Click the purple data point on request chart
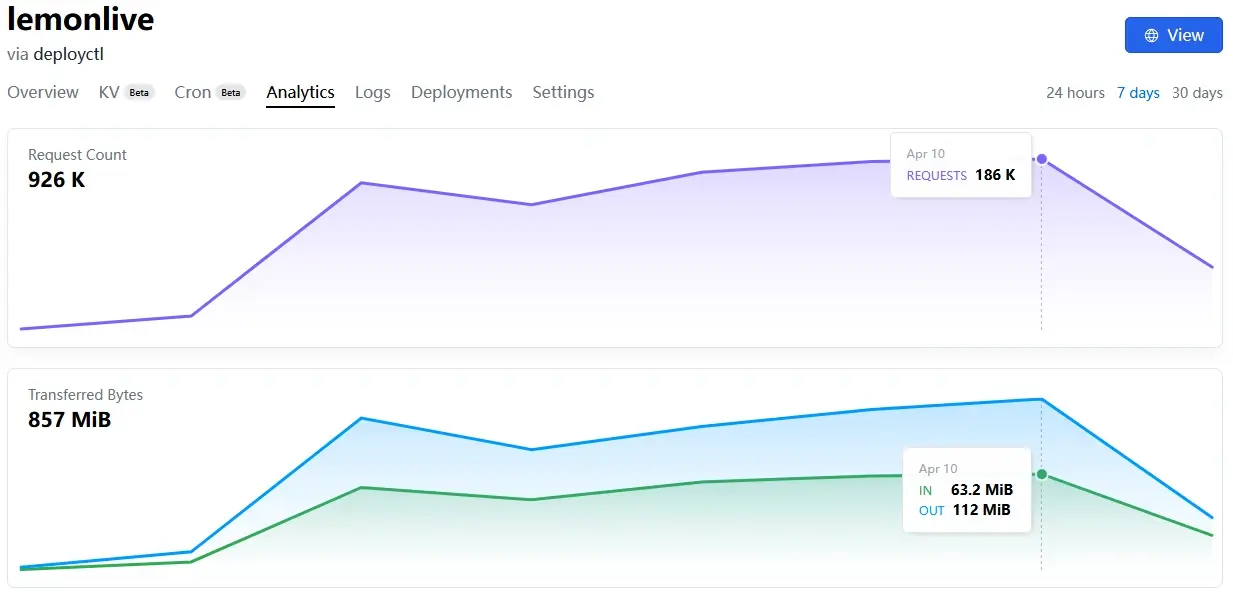The image size is (1233, 599). [1042, 159]
